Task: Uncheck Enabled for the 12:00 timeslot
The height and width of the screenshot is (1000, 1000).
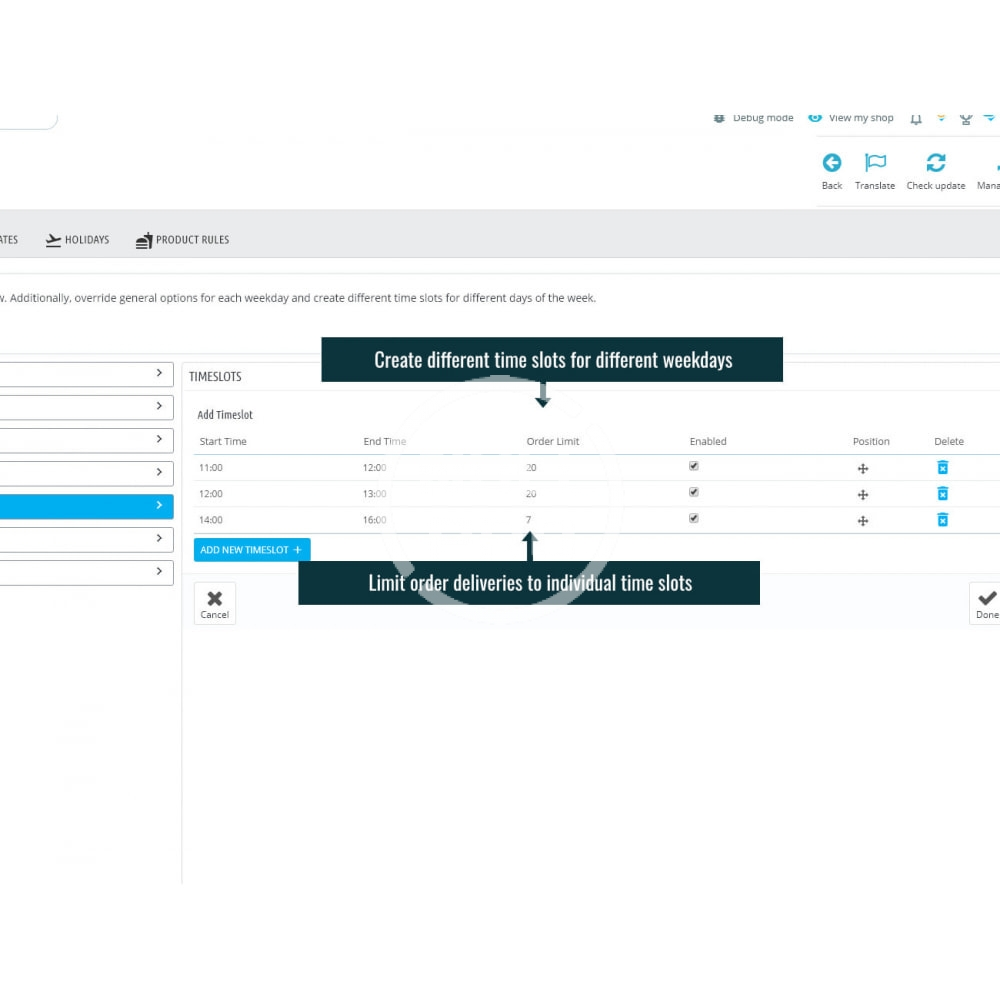Action: 694,492
